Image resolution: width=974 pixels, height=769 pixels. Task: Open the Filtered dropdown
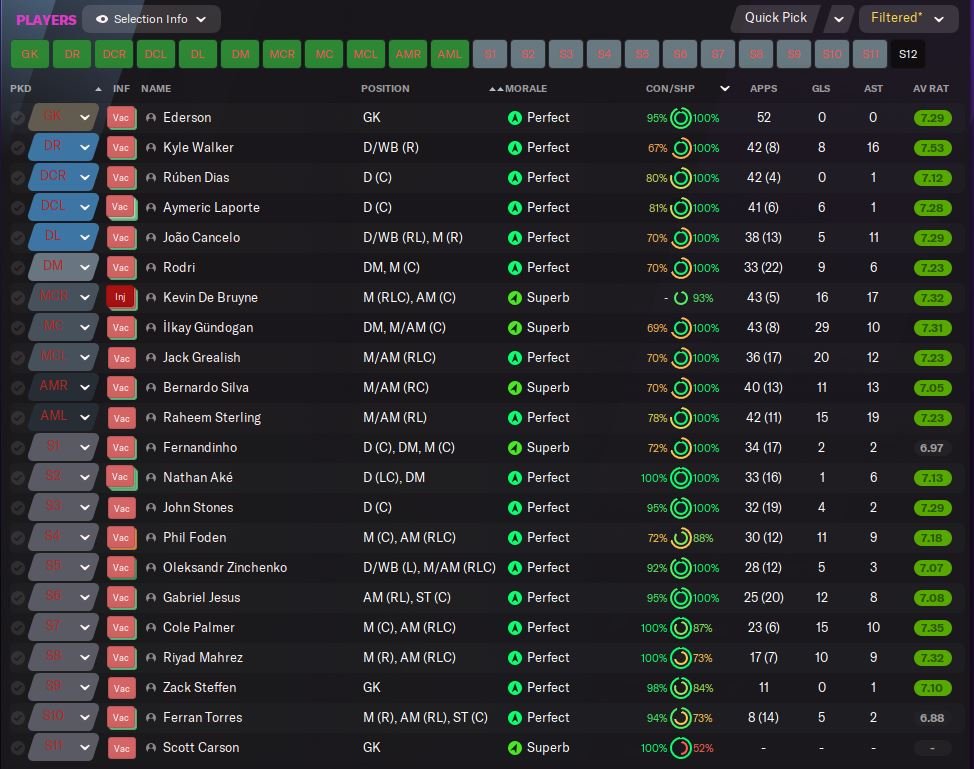click(x=908, y=19)
